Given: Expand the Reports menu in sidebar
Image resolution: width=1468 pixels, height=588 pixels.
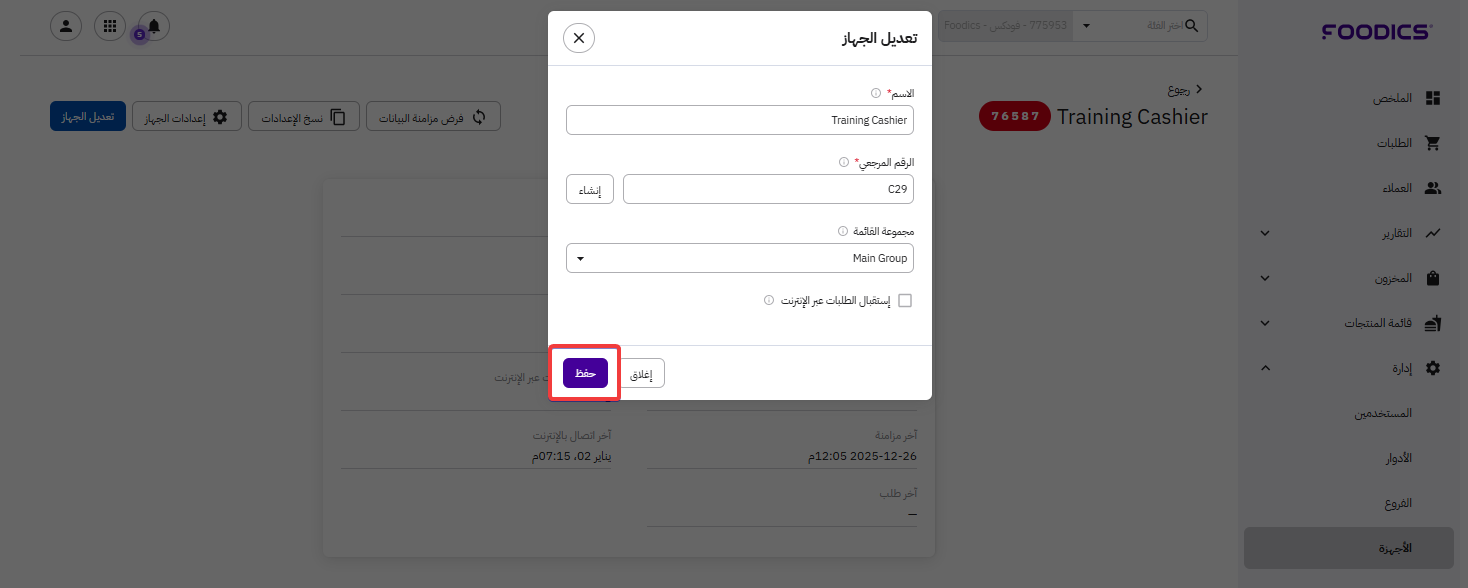Looking at the screenshot, I should click(x=1265, y=233).
